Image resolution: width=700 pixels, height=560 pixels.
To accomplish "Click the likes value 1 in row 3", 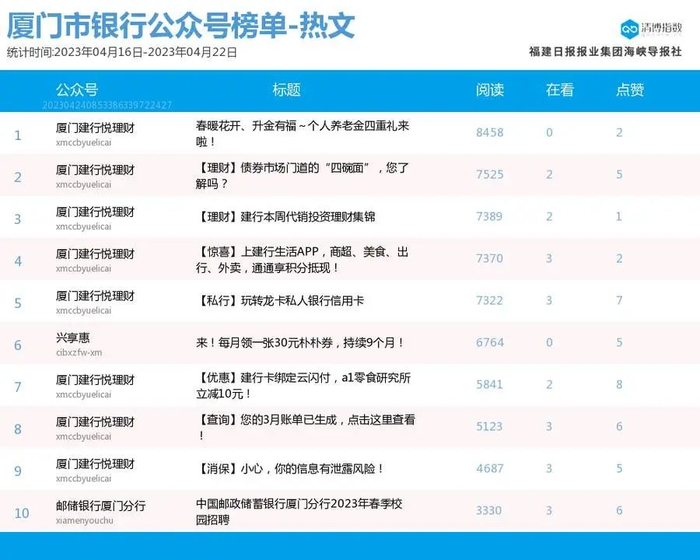I will (x=619, y=217).
